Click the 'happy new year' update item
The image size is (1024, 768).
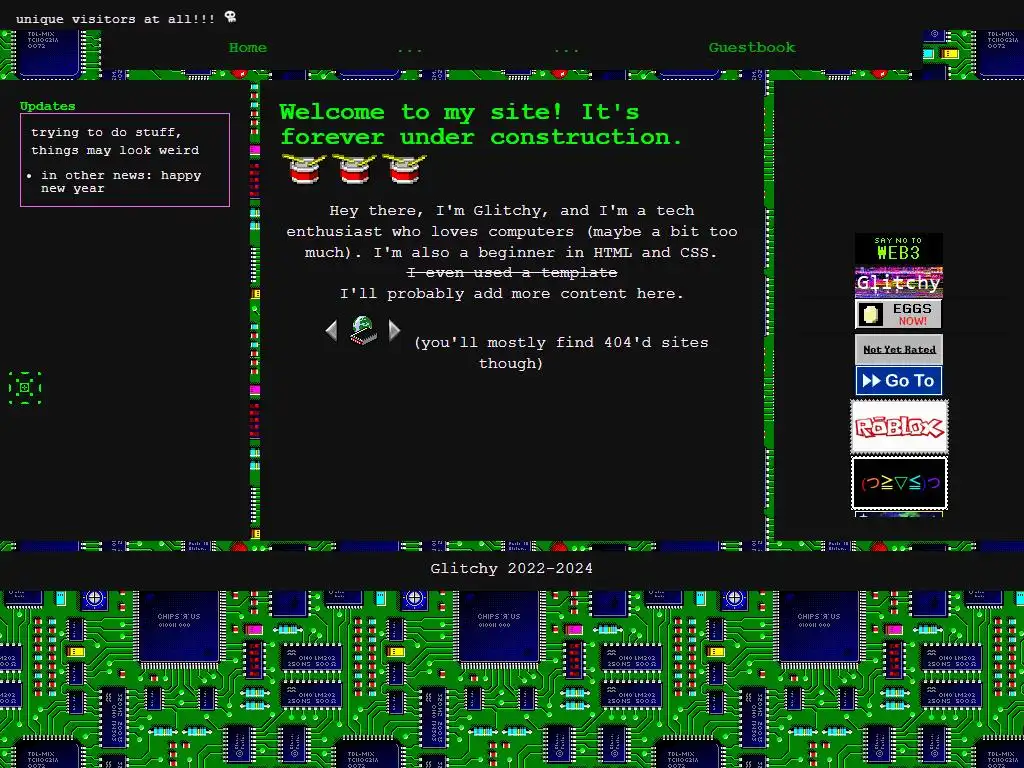click(x=121, y=182)
